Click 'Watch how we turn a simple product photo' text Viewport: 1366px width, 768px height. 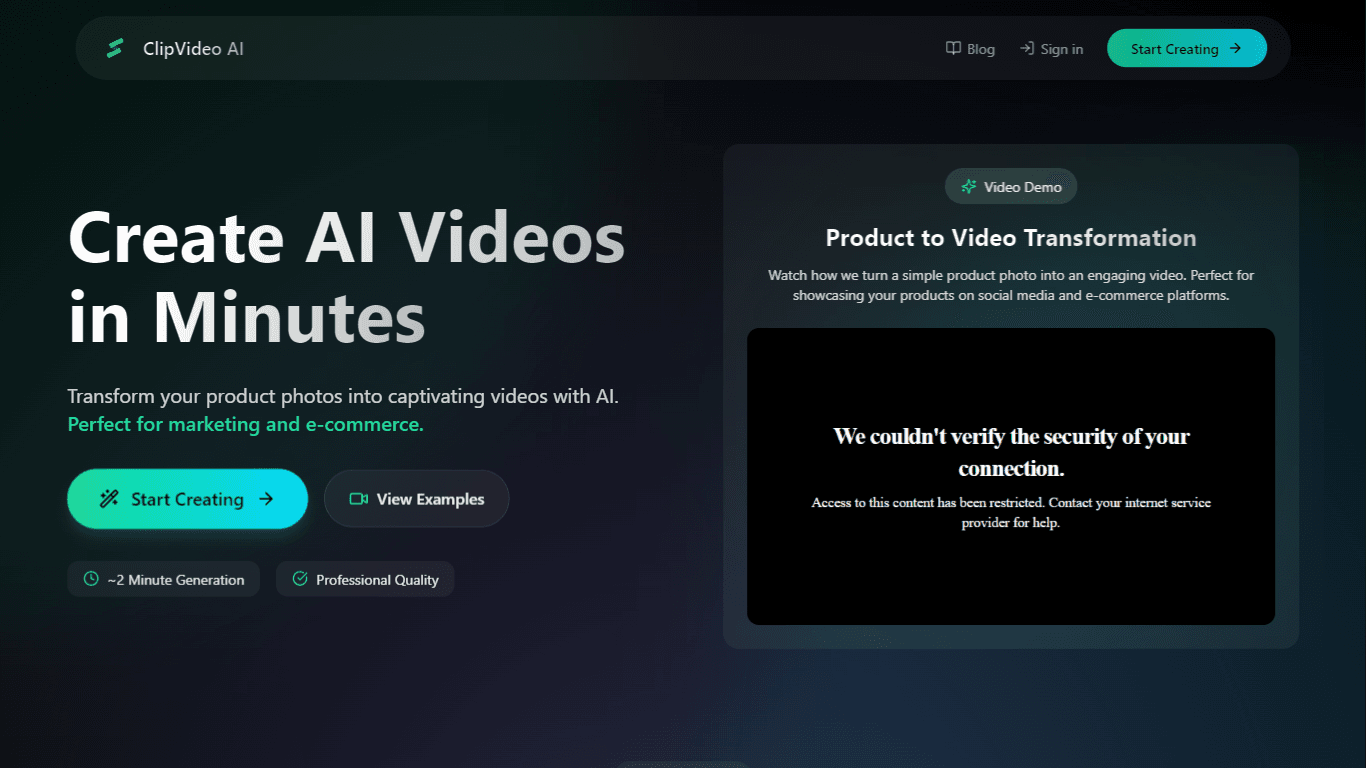[x=1011, y=285]
